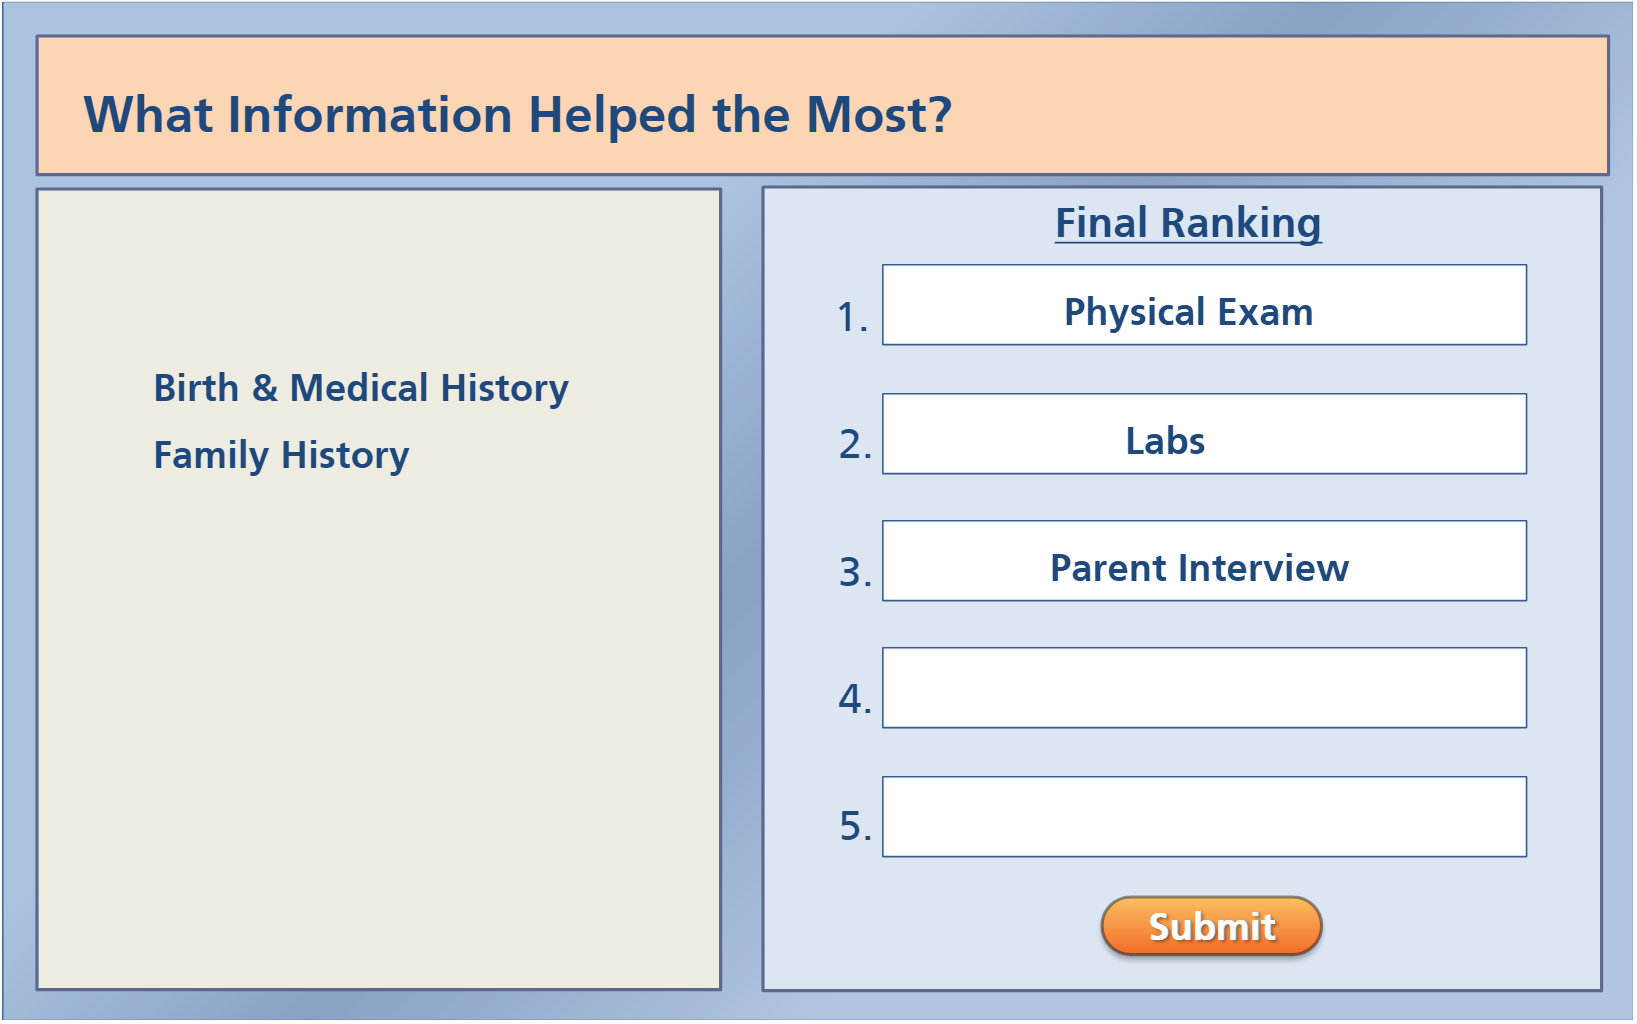Viewport: 1637px width, 1024px height.
Task: Click the rank number 3 label
Action: 854,573
